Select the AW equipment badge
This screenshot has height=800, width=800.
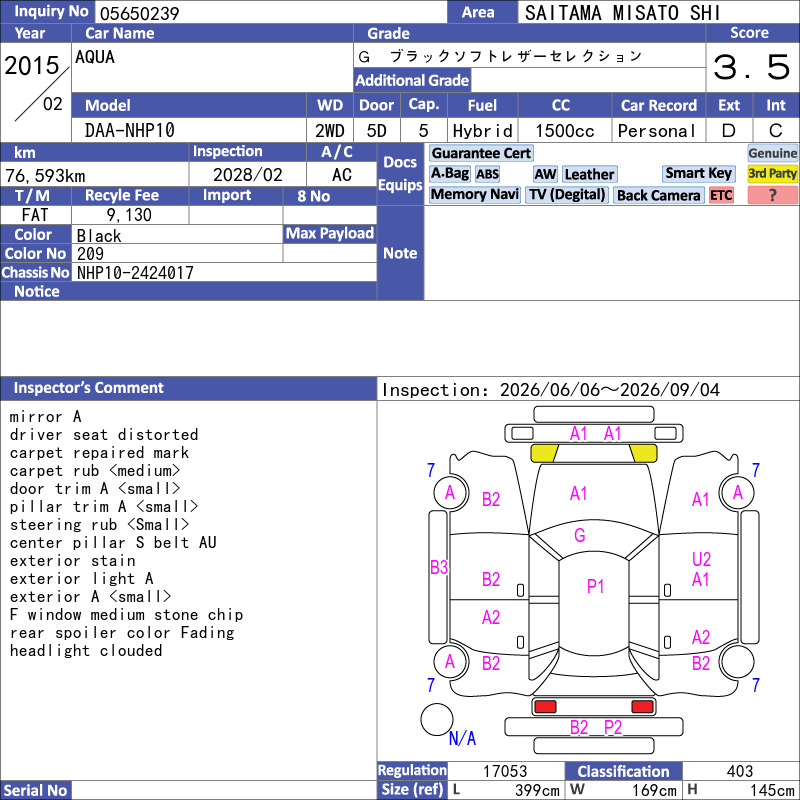(545, 174)
